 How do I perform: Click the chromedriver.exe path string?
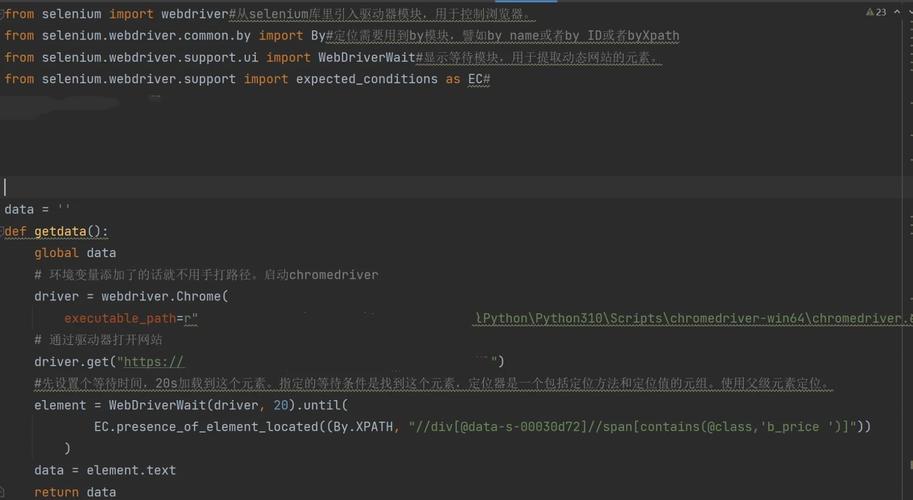[x=692, y=319]
